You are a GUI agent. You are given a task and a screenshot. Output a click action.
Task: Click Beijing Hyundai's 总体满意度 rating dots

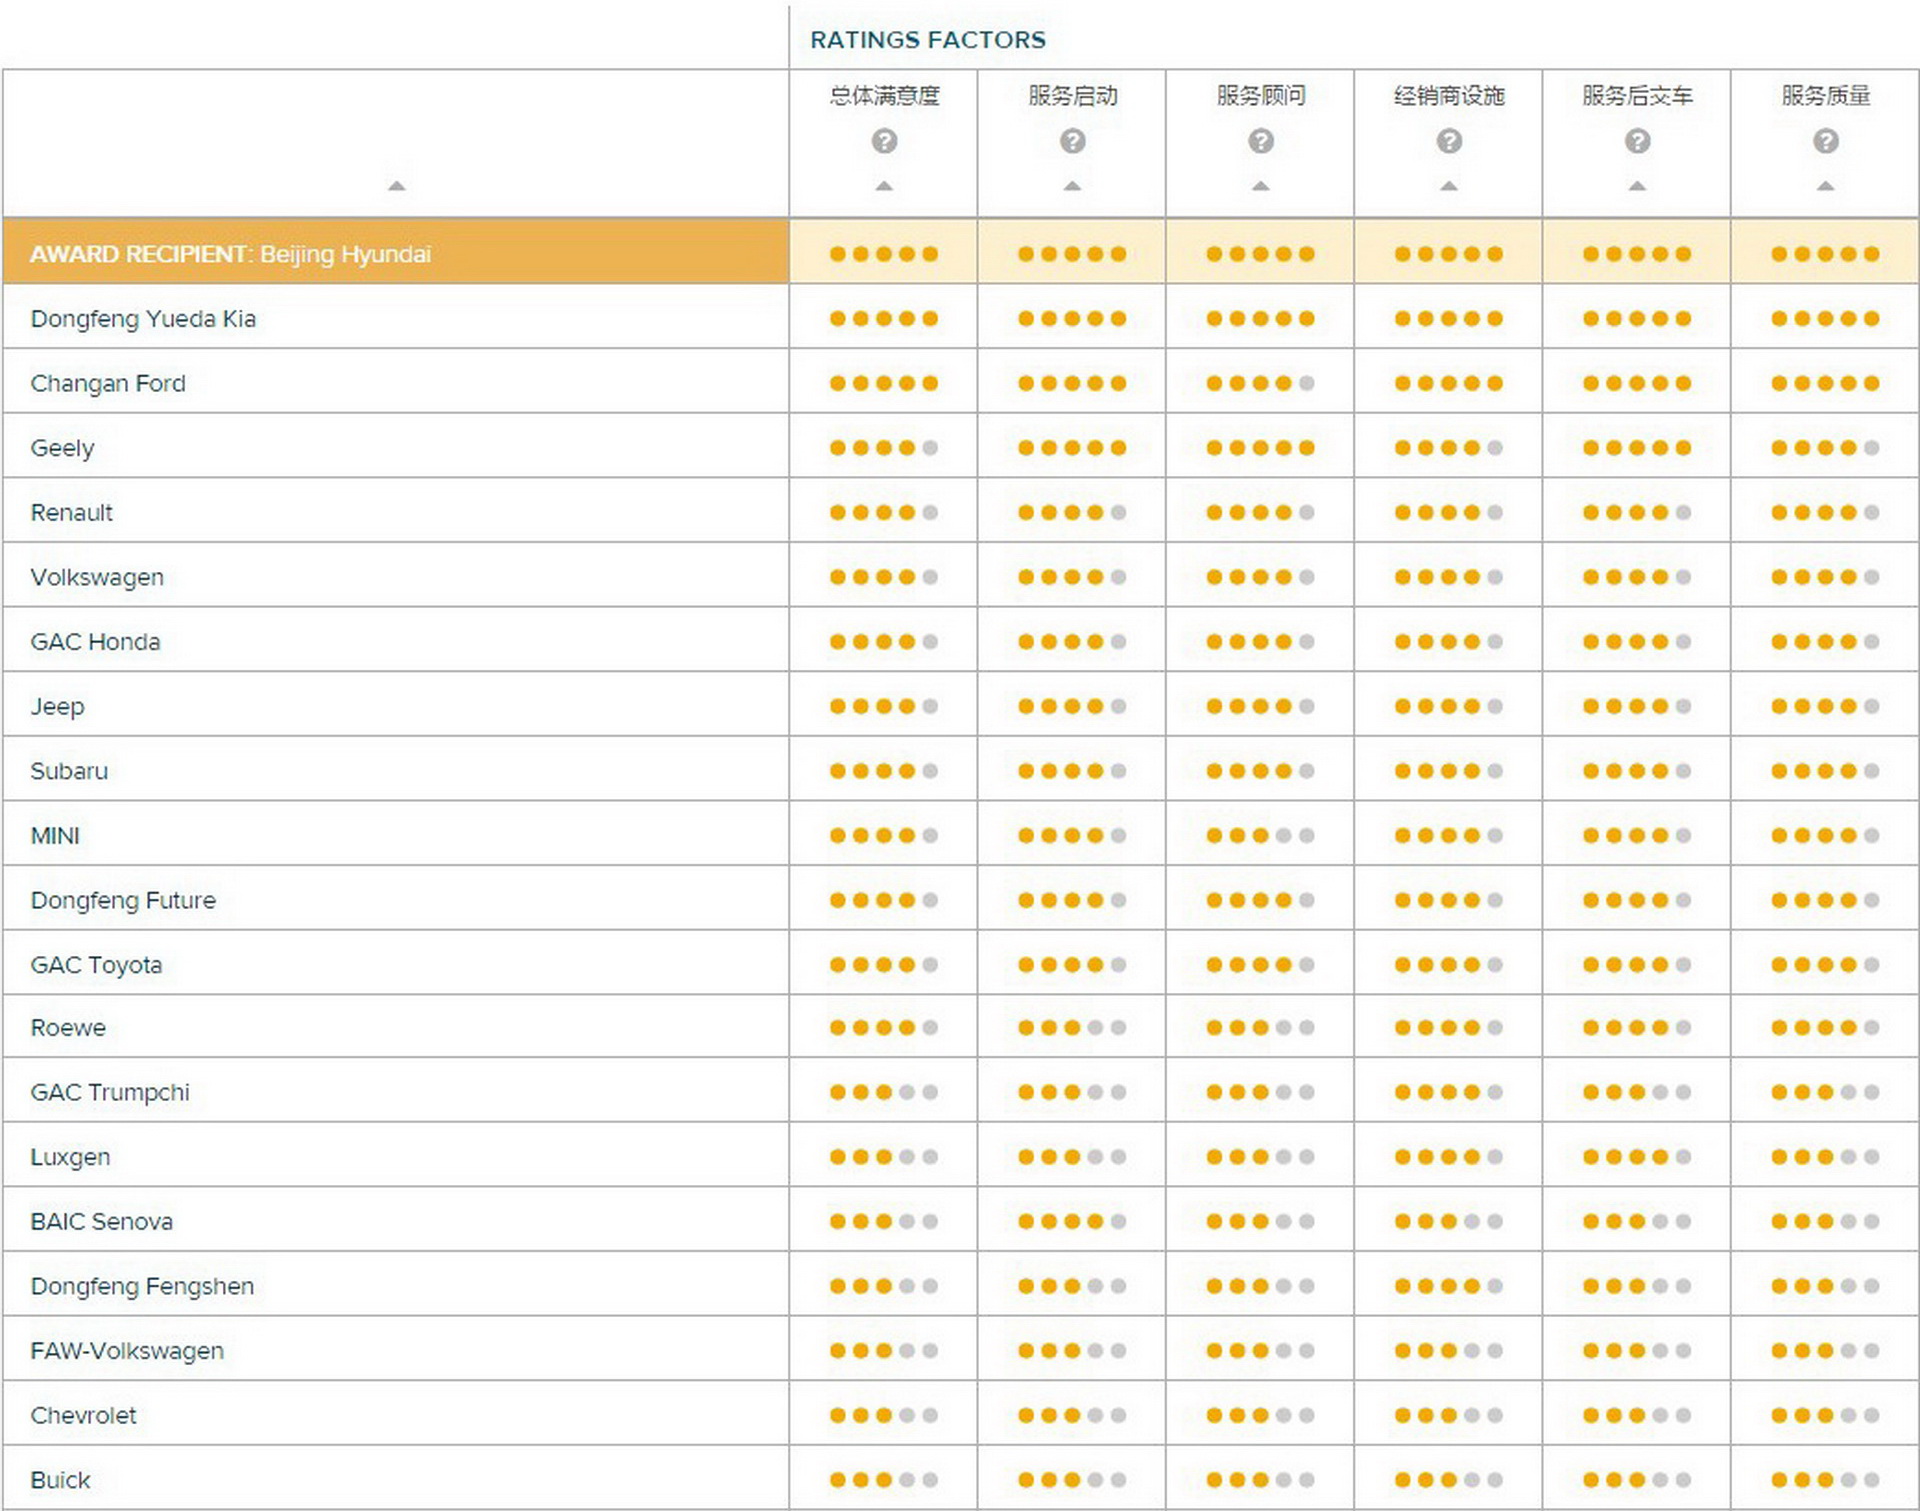pos(884,254)
